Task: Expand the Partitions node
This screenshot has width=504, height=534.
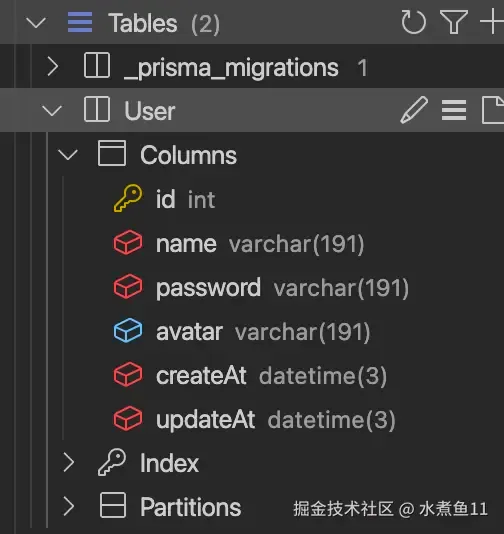Action: pos(69,506)
